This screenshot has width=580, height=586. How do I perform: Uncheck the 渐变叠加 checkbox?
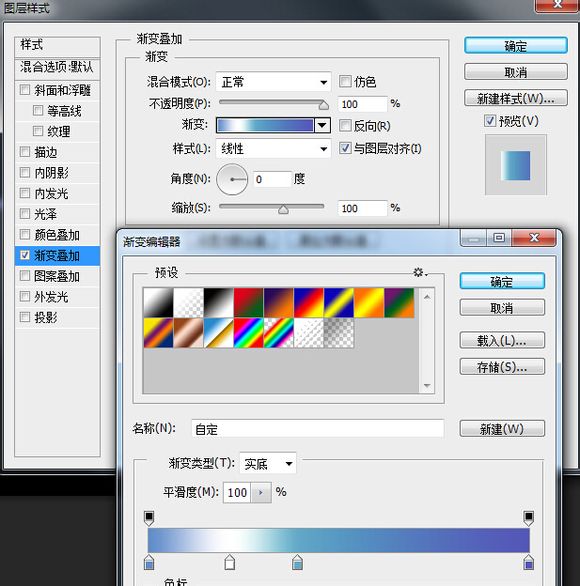pyautogui.click(x=25, y=255)
